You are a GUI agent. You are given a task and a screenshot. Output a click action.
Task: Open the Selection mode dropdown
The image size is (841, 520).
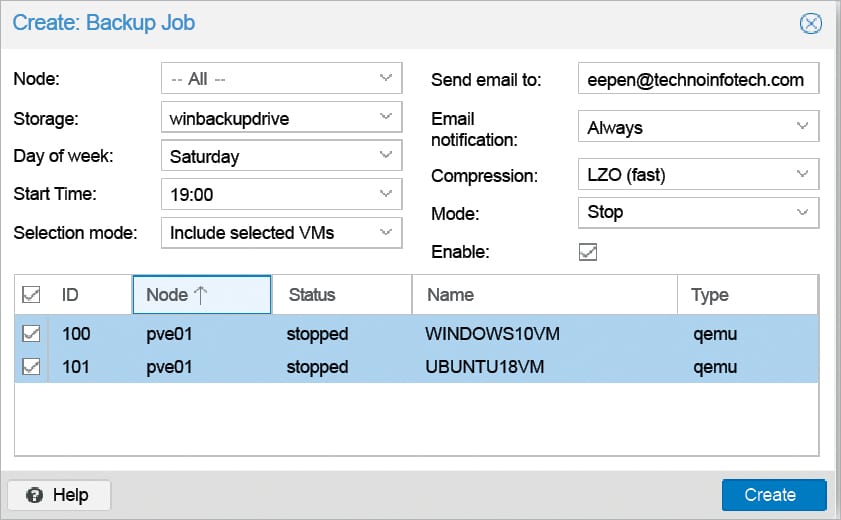(x=387, y=233)
